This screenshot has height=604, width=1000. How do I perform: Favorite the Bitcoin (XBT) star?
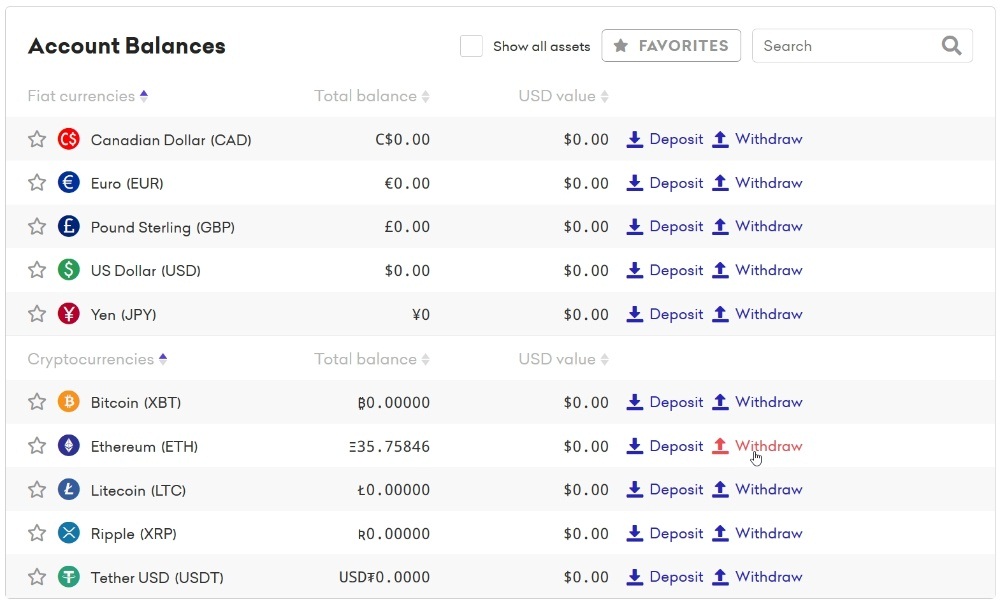(x=37, y=402)
